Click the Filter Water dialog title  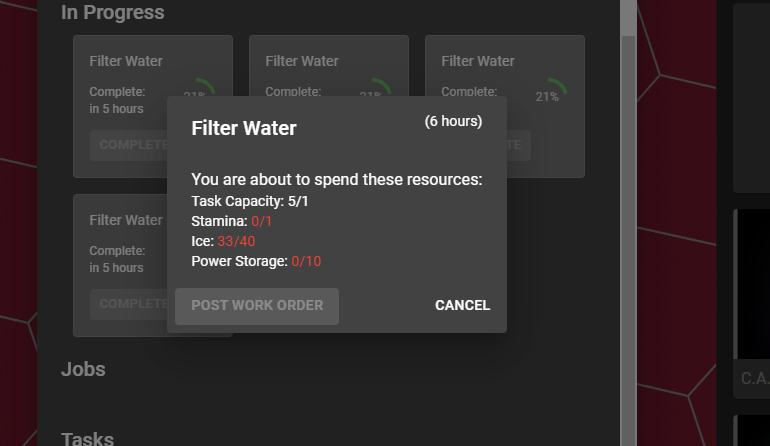(x=244, y=128)
